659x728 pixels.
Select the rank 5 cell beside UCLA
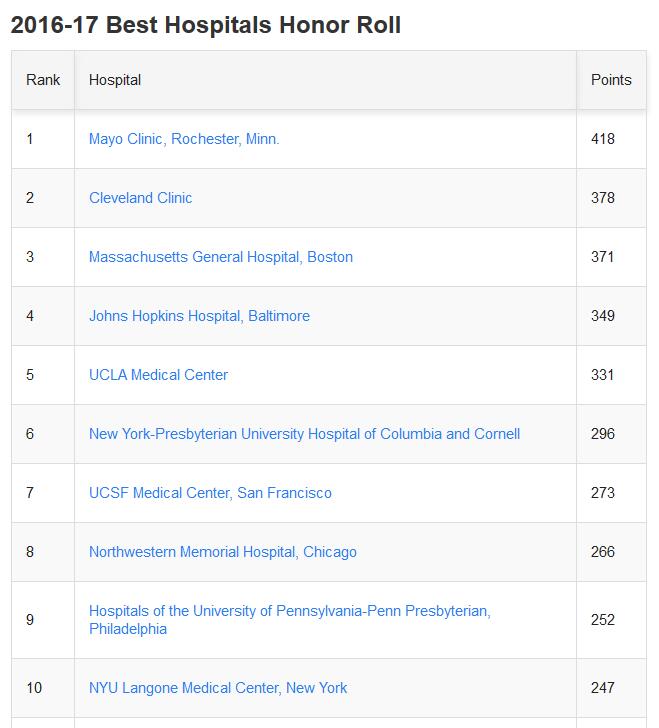(x=30, y=375)
